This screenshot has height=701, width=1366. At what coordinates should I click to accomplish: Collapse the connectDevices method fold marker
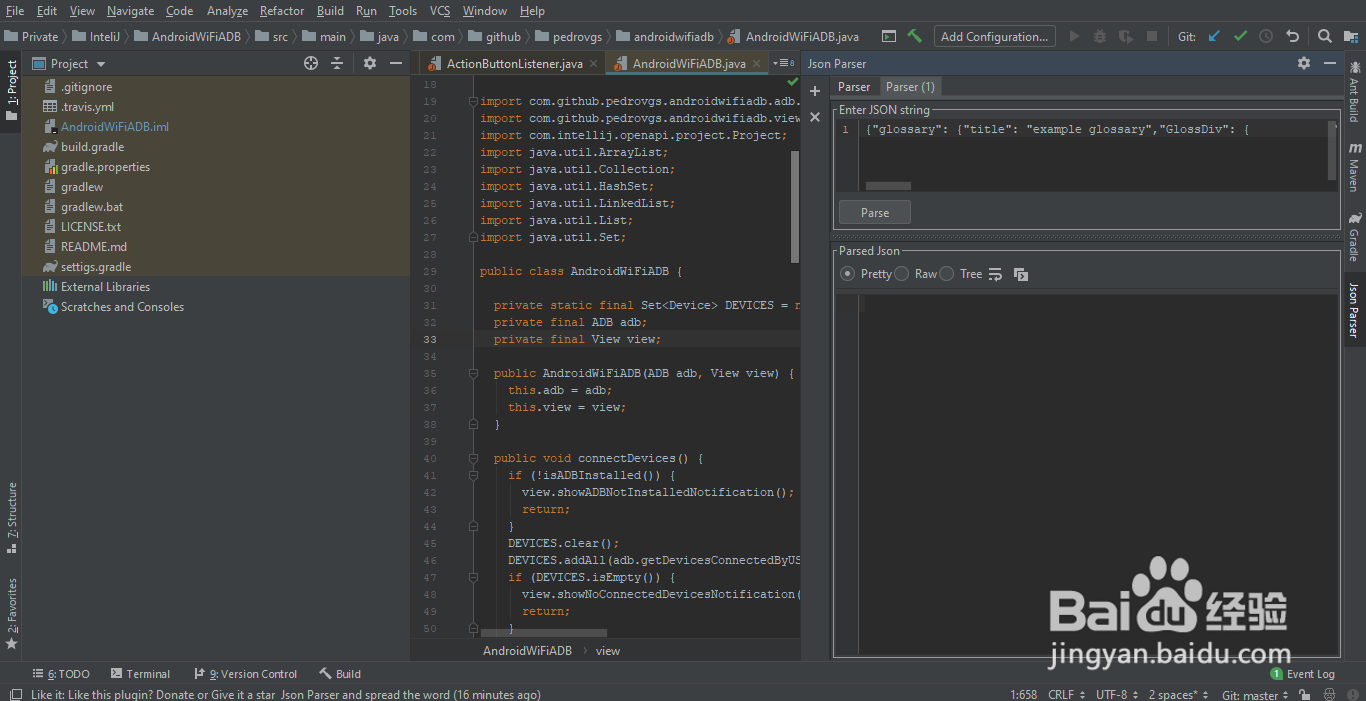(x=473, y=459)
